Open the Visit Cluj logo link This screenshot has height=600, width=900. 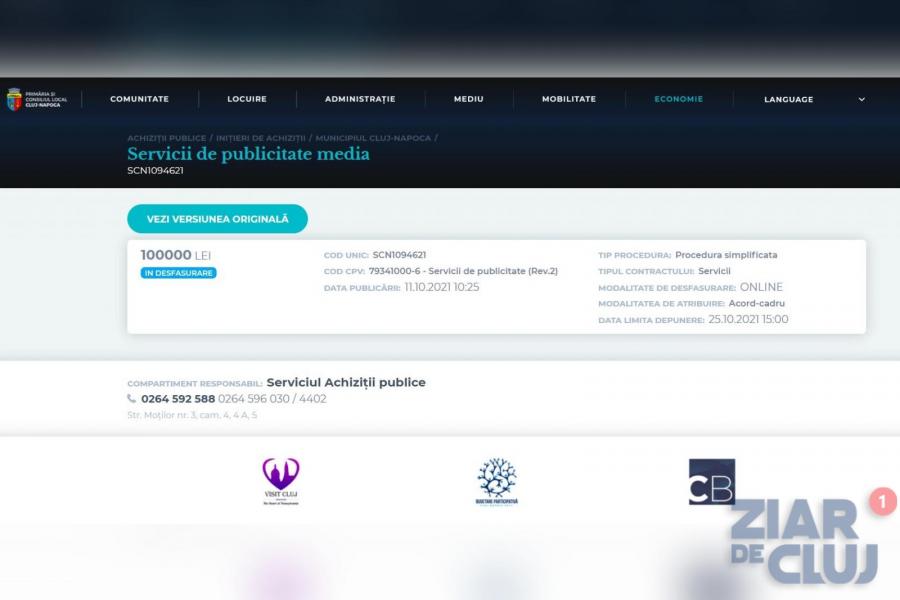(281, 480)
